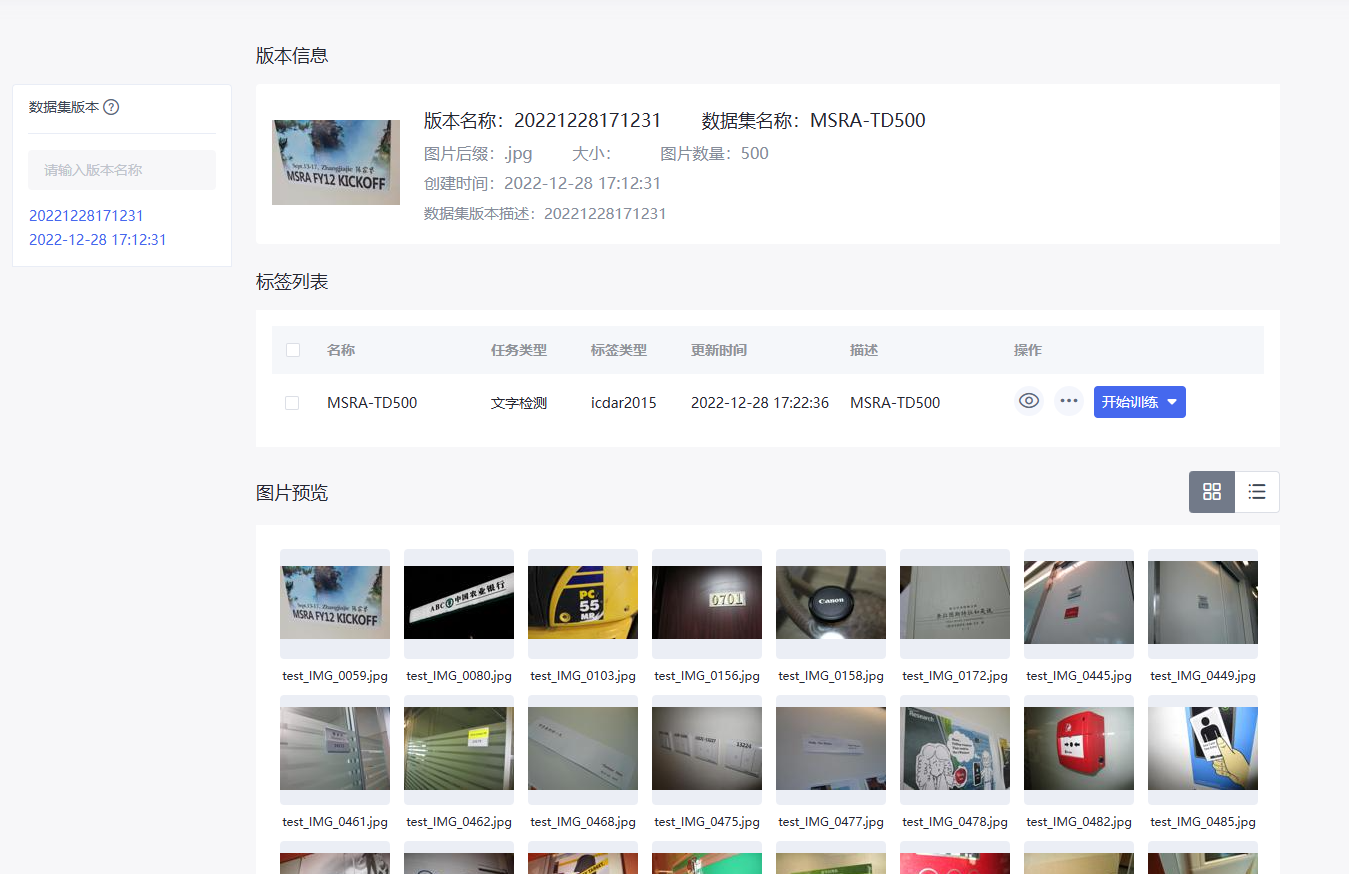Open thumbnail test_IMG_0468.jpg
Image resolution: width=1349 pixels, height=874 pixels.
[x=583, y=749]
